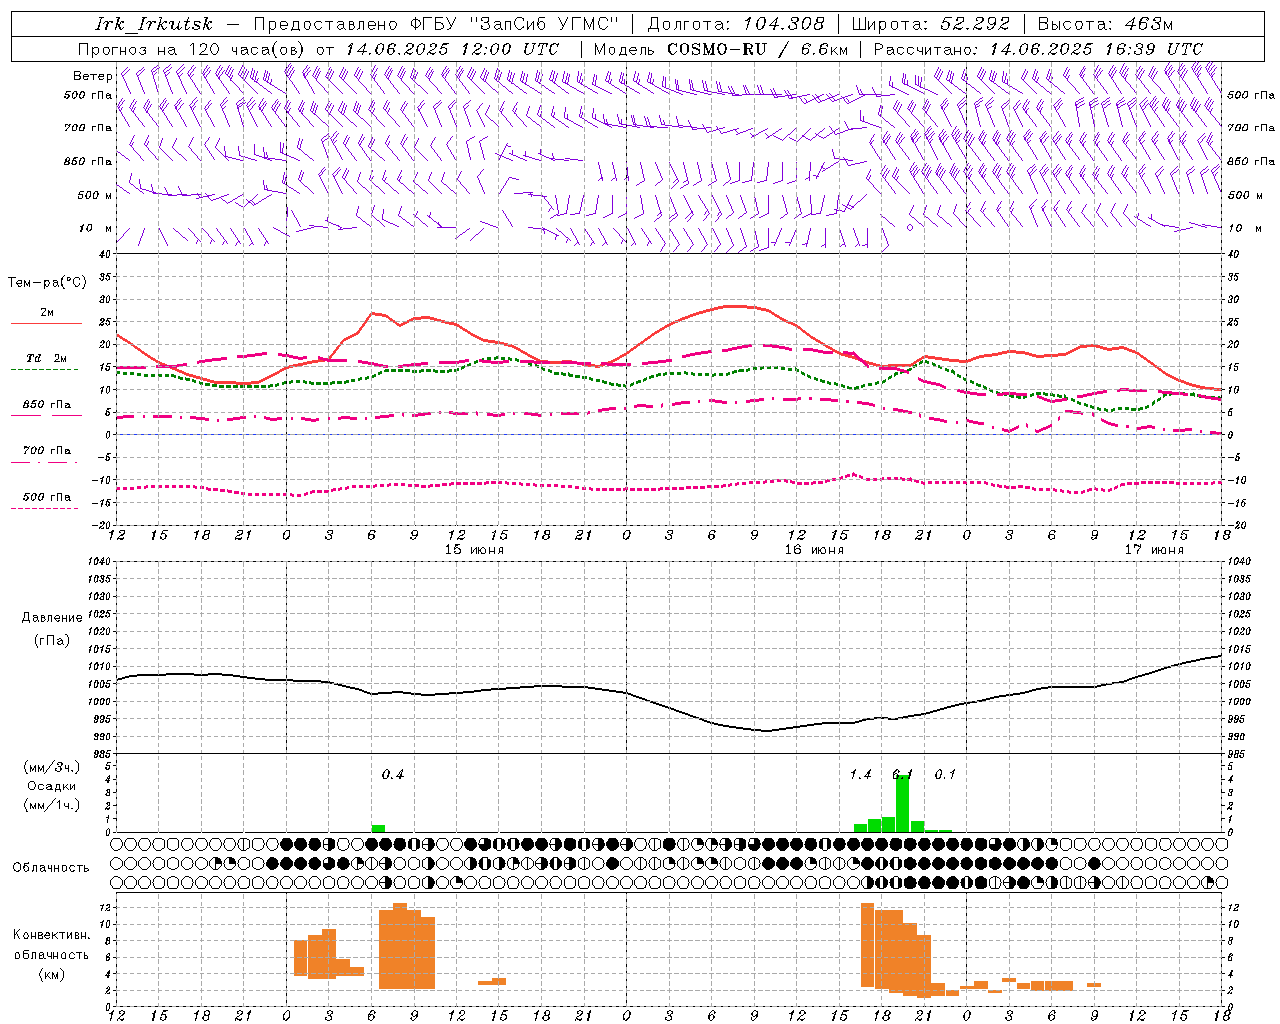Click the small green bar under 0.4
This screenshot has height=1024, width=1280.
pyautogui.click(x=378, y=829)
